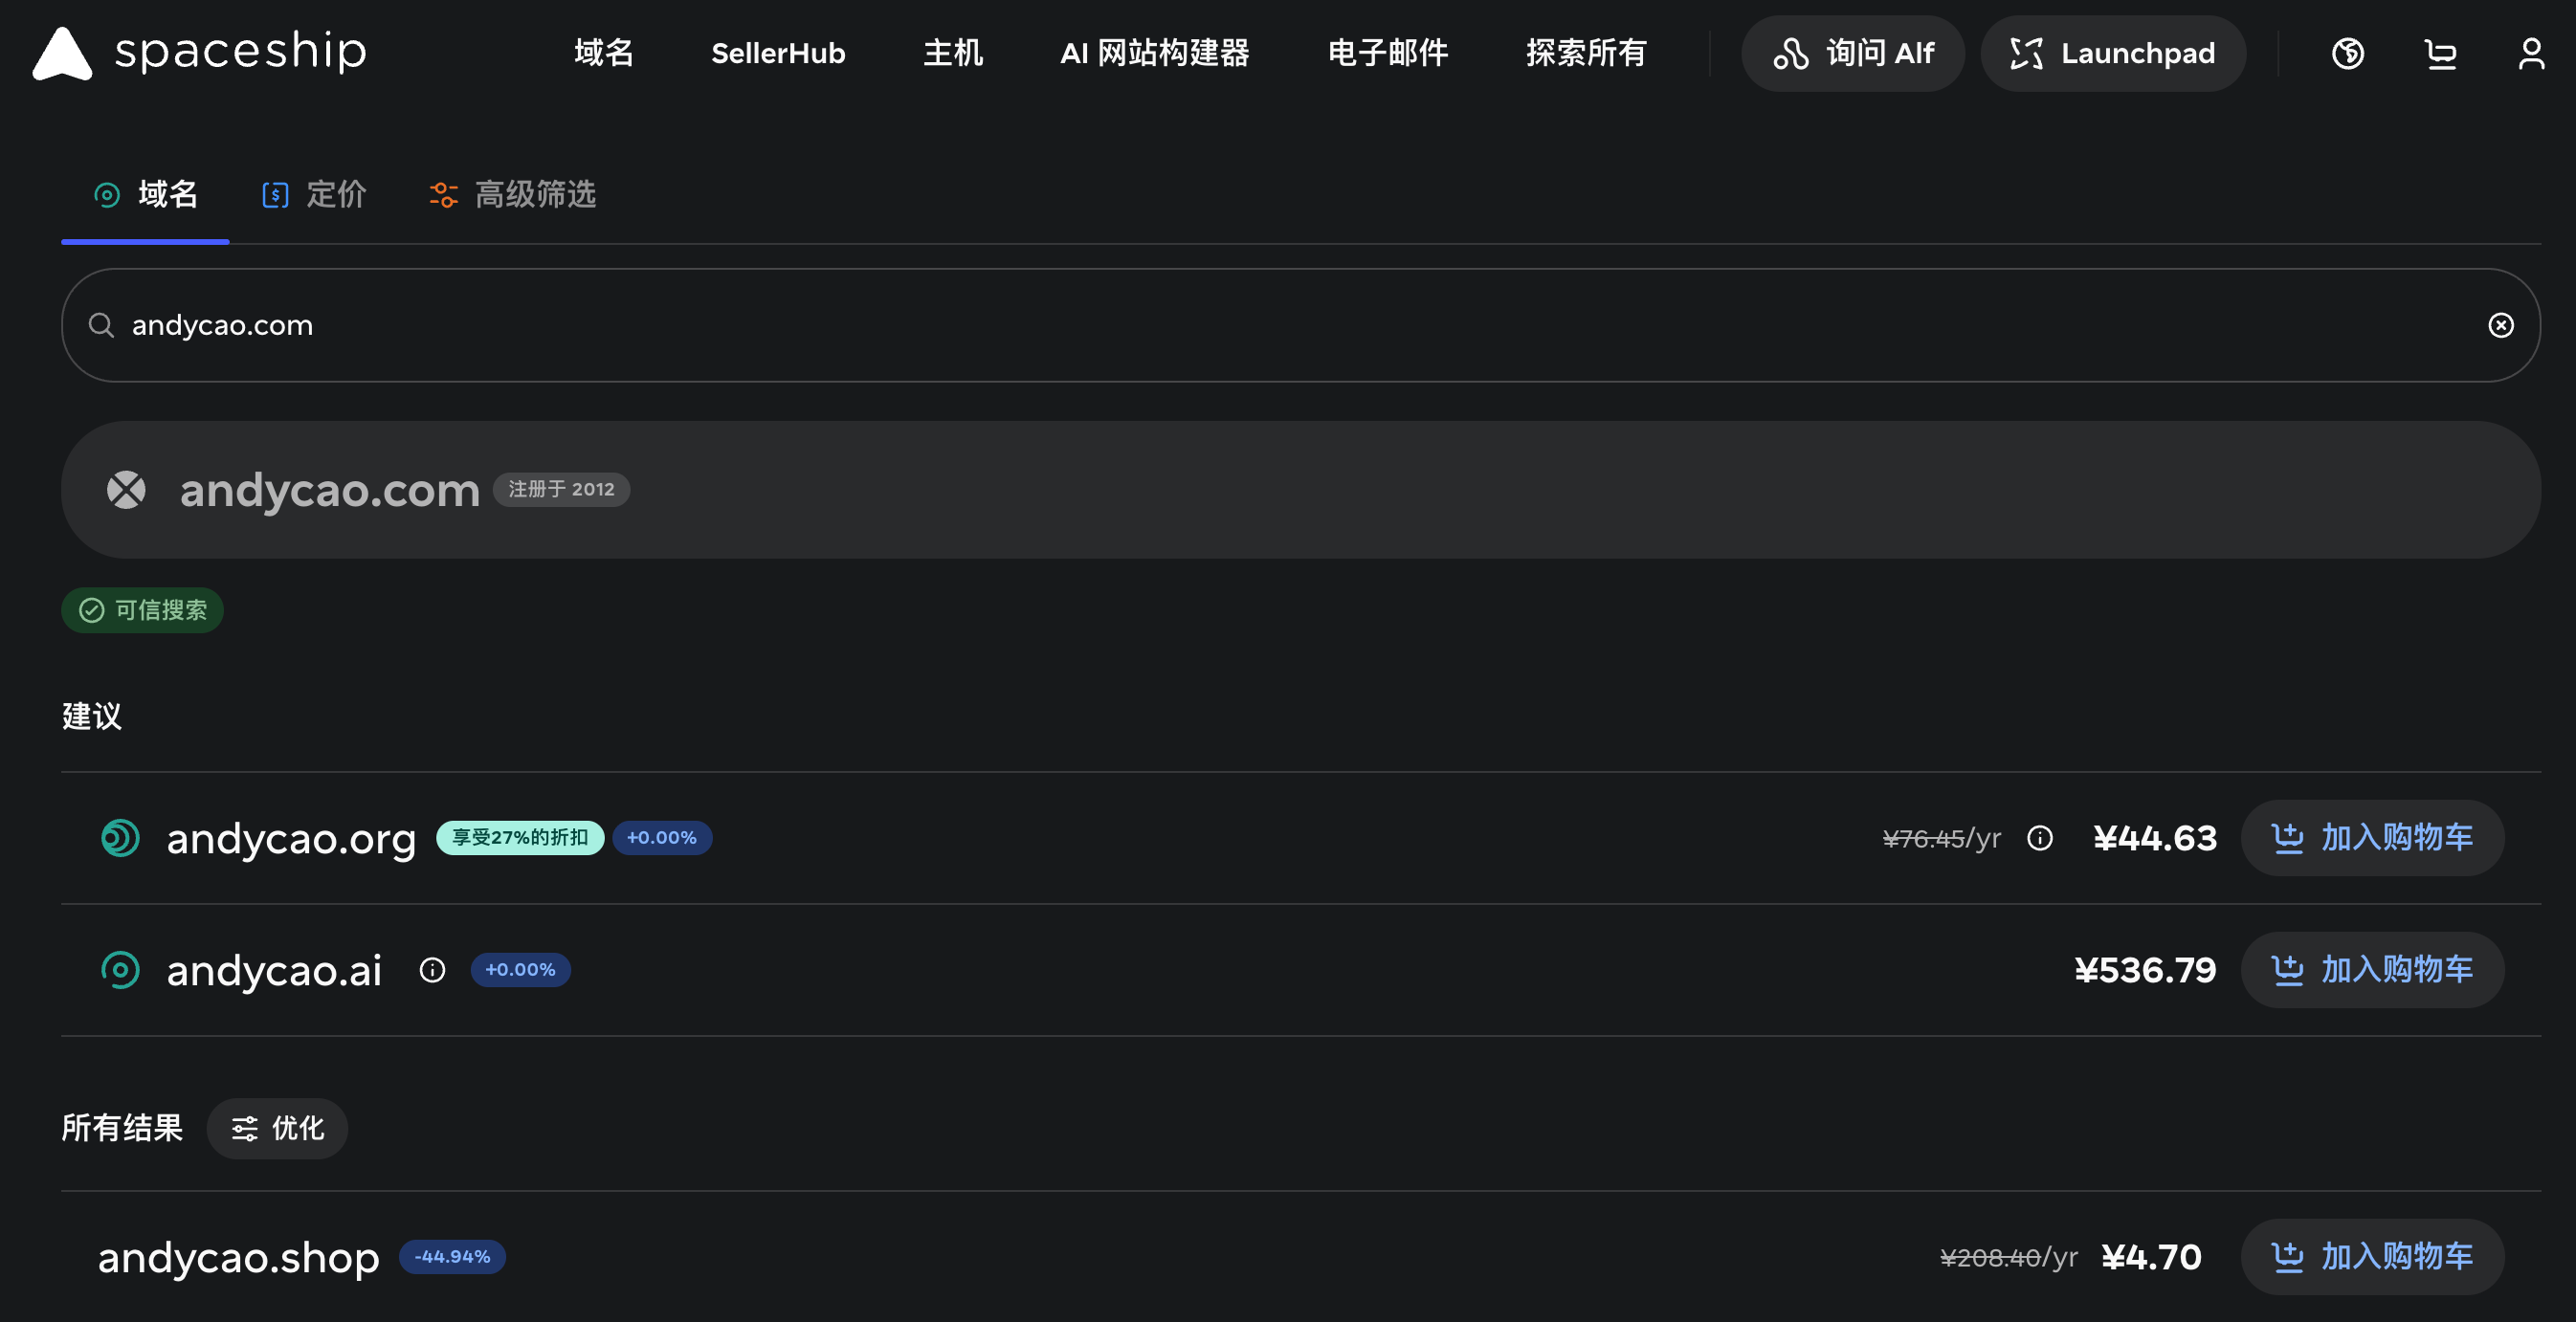
Task: Click the info icon beside ¥76.45/yr
Action: (x=2039, y=838)
